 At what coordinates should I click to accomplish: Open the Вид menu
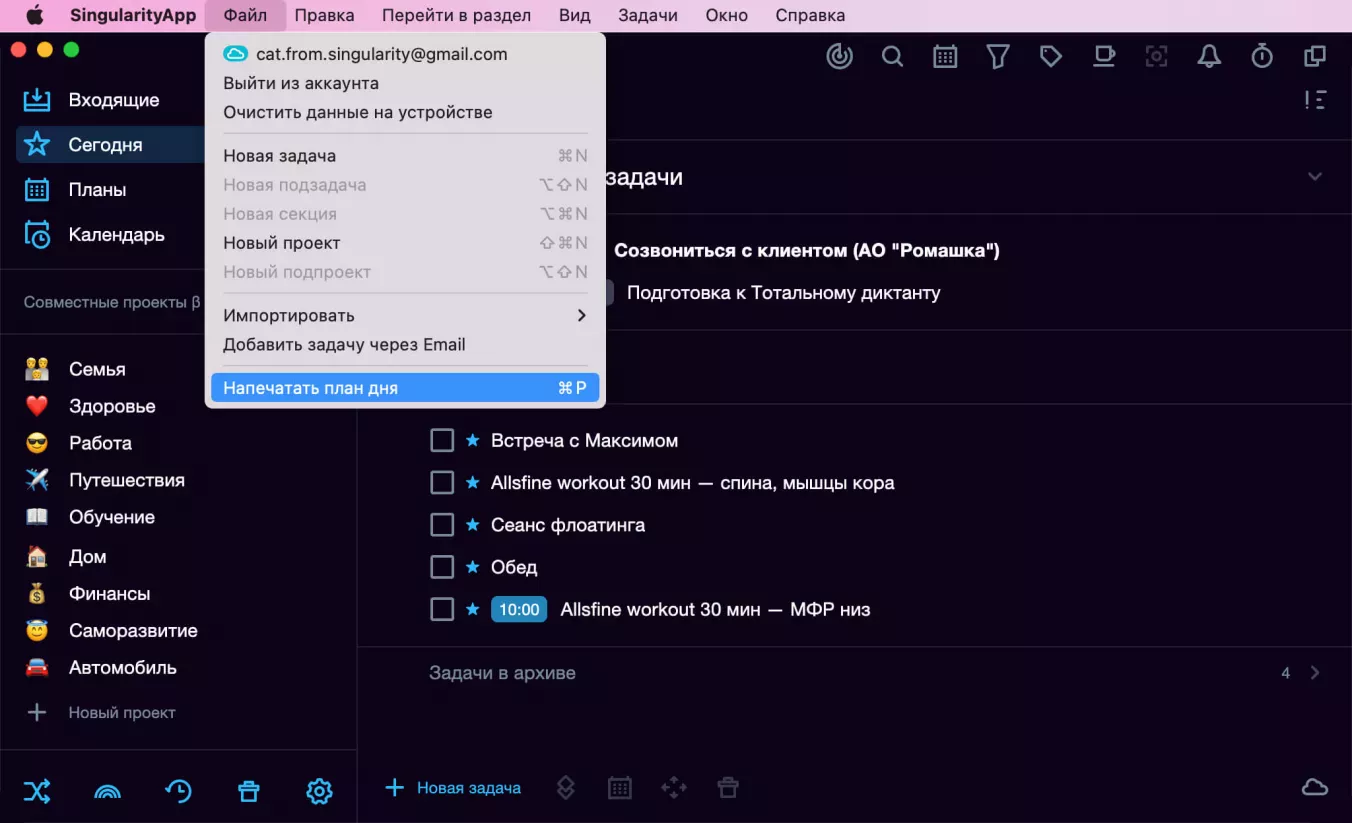(x=574, y=15)
